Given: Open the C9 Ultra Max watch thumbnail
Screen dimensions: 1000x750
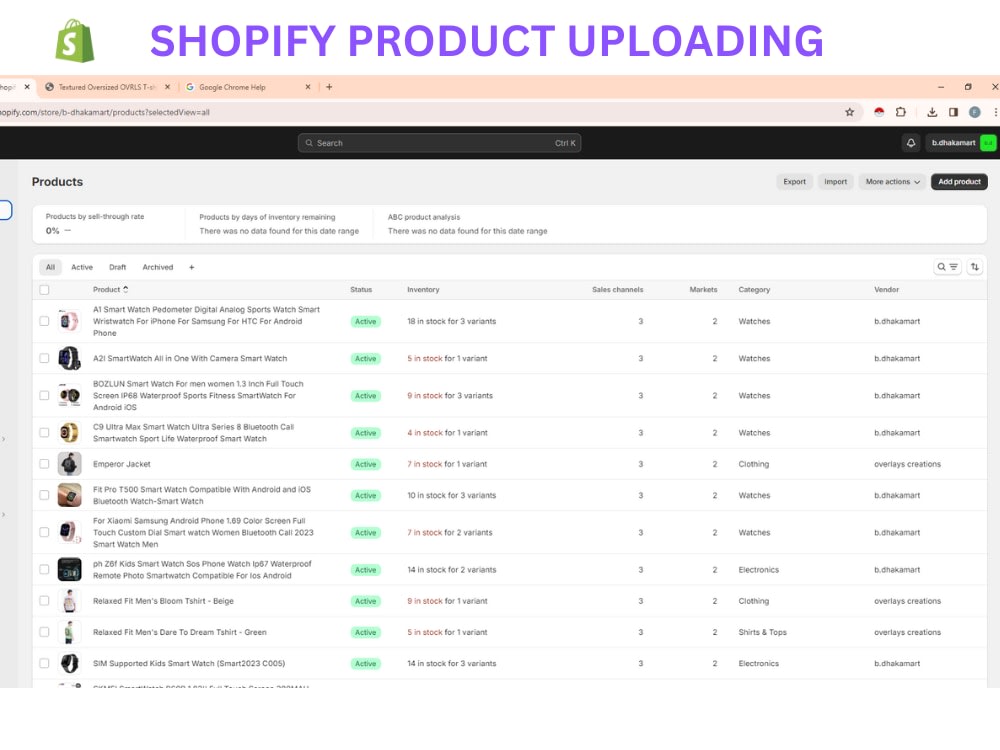Looking at the screenshot, I should [x=70, y=432].
